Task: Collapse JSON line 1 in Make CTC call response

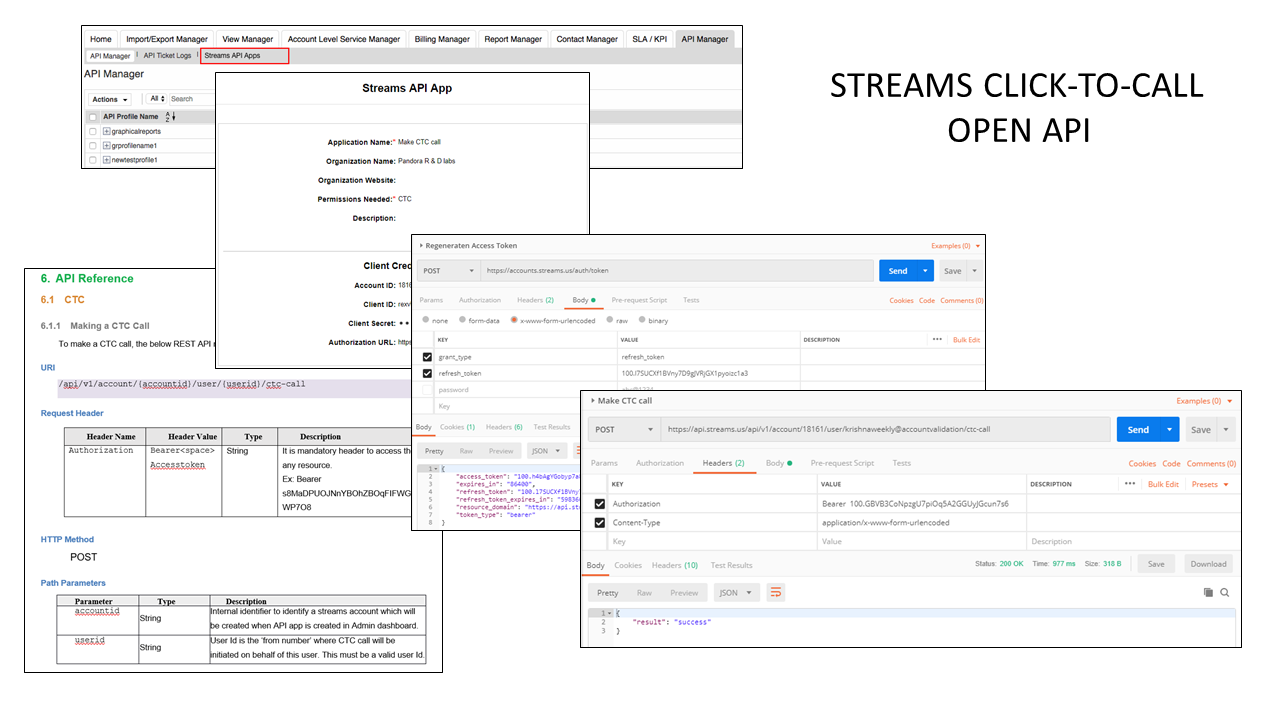Action: [607, 612]
